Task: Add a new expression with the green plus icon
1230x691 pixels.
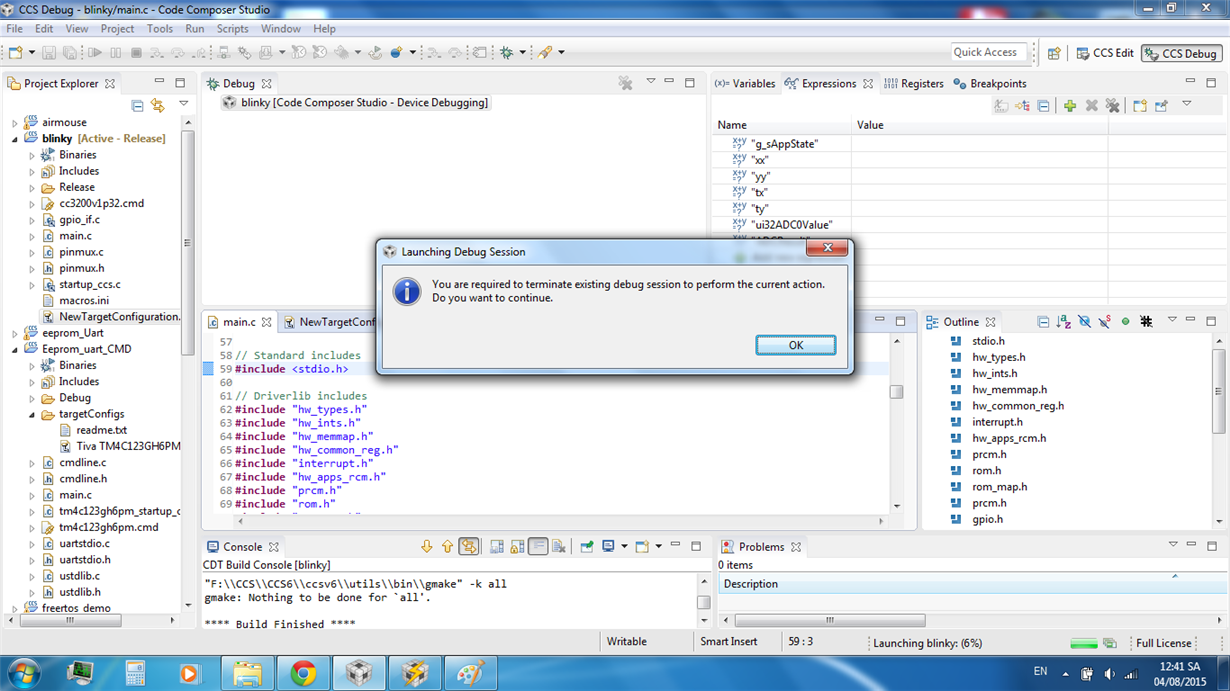Action: click(1070, 105)
